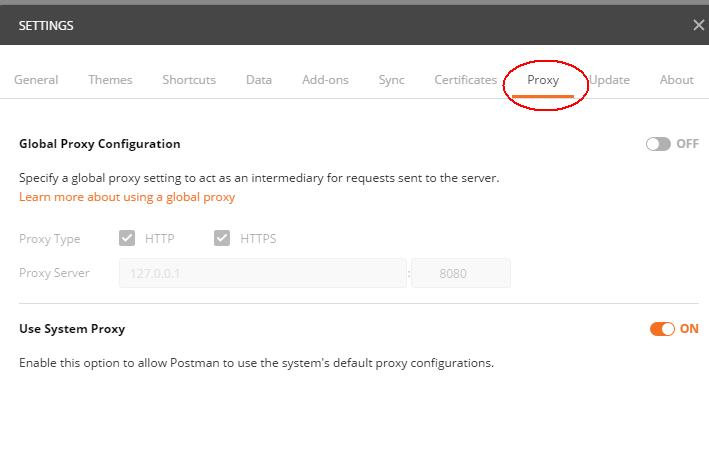Go to the Data tab
Image resolution: width=709 pixels, height=450 pixels.
[x=259, y=80]
